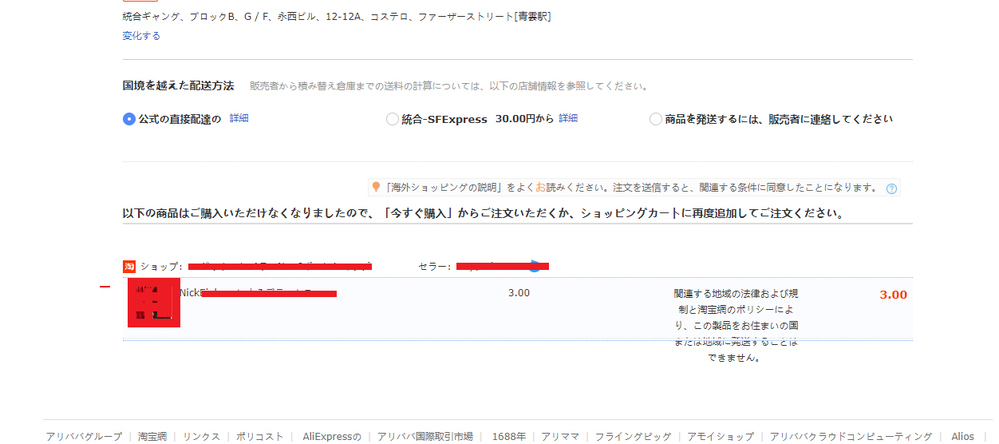999x444 pixels.
Task: Click the Alios footer link
Action: (963, 436)
